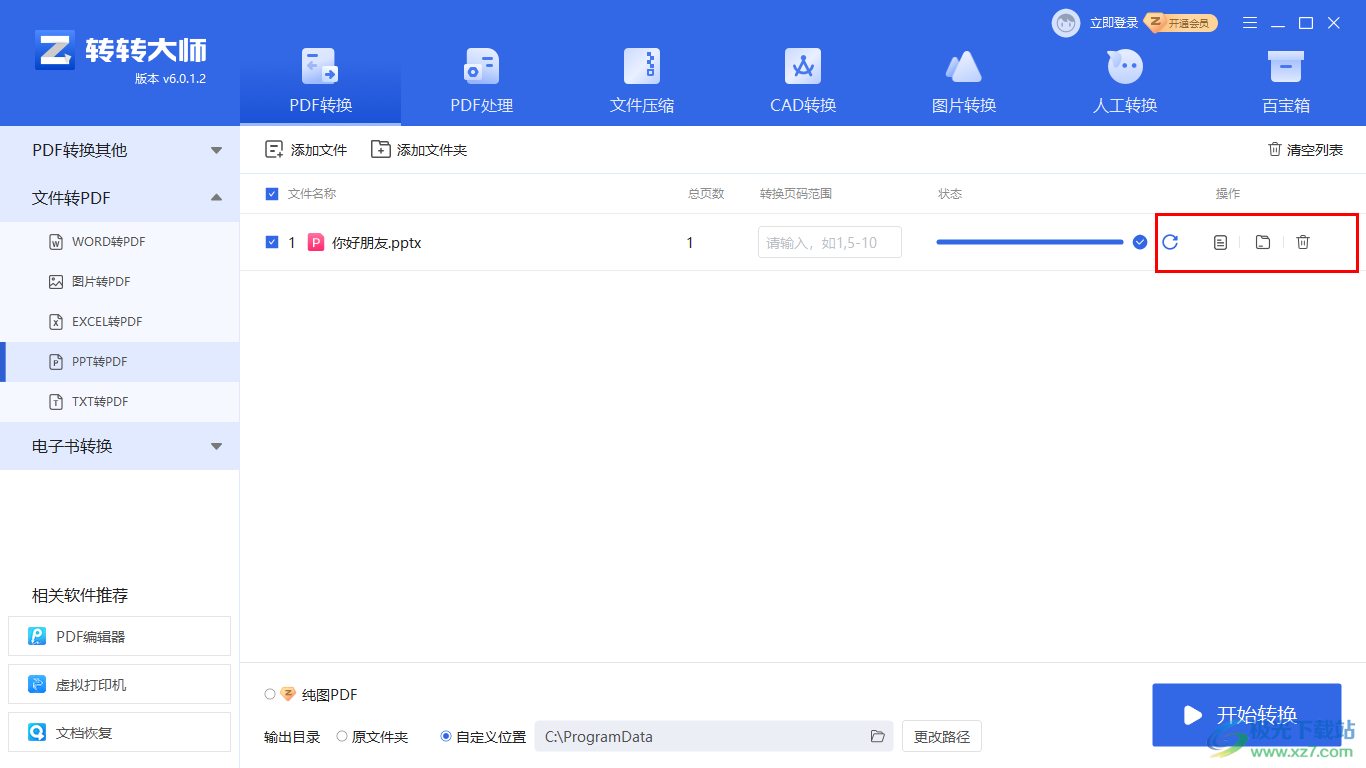The image size is (1366, 768).
Task: Delete 你好朋友.pptx using trash icon
Action: [x=1303, y=242]
